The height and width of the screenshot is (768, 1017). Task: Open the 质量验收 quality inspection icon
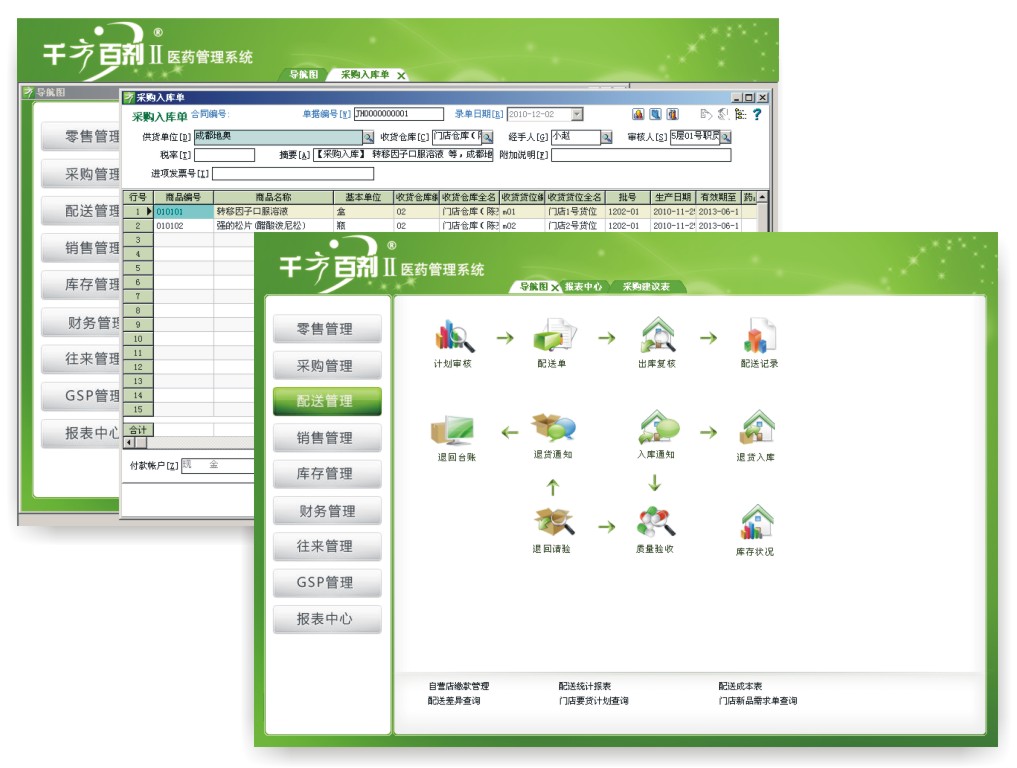point(655,523)
